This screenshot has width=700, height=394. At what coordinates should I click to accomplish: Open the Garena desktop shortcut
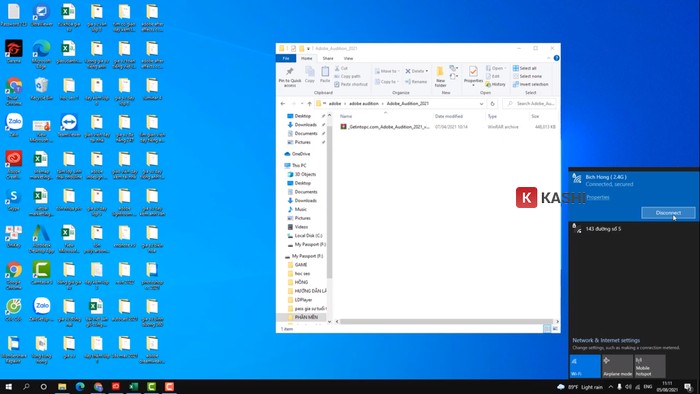pos(14,52)
